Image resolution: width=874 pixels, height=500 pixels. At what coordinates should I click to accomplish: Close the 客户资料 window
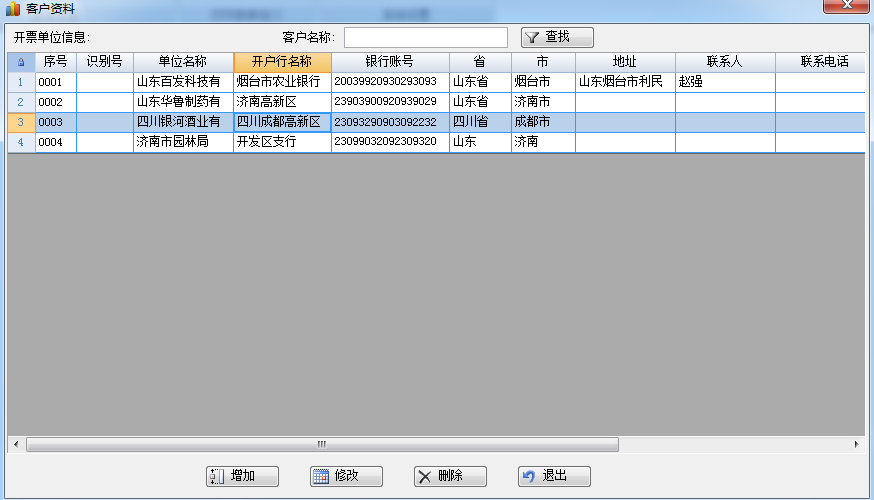tap(846, 6)
